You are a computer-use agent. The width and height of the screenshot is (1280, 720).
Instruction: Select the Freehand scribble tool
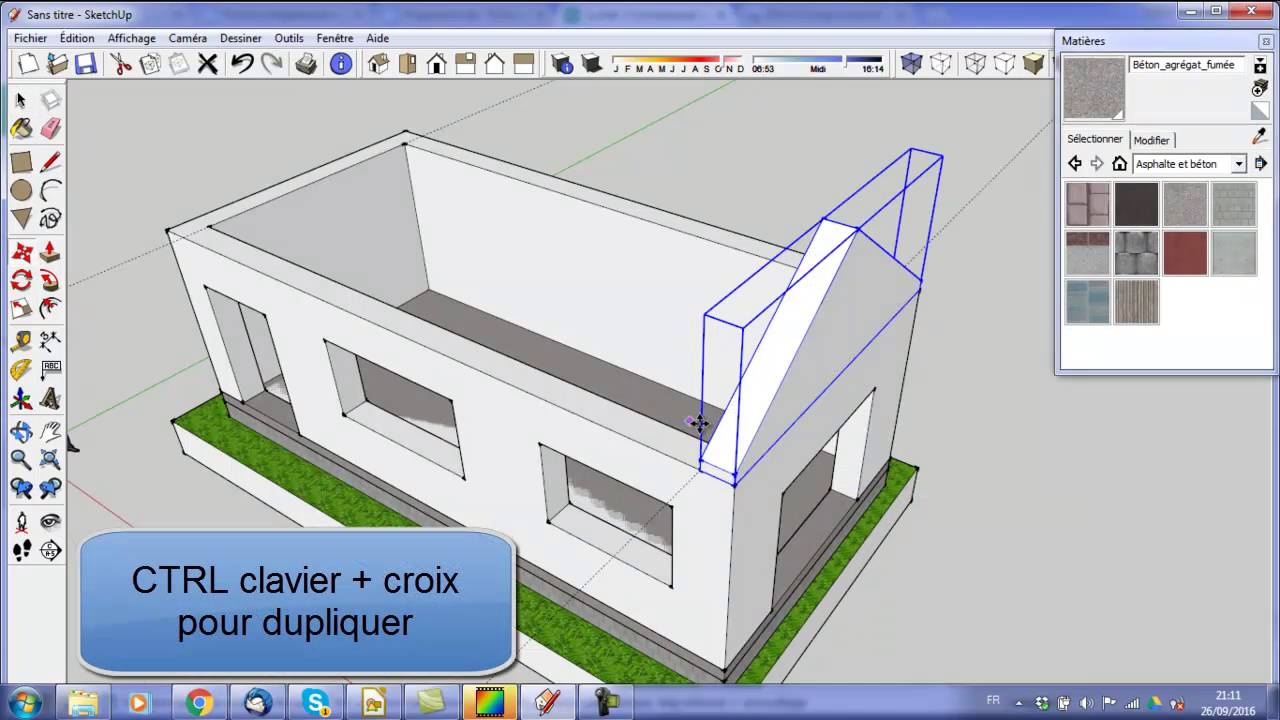[50, 218]
